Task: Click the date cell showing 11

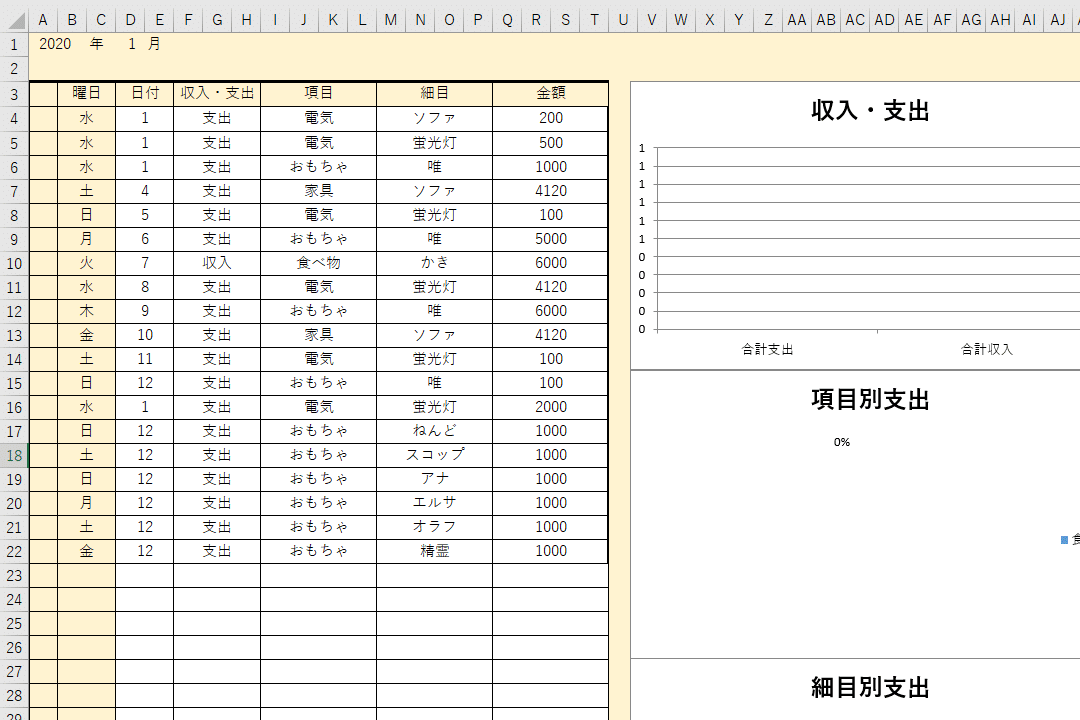Action: pyautogui.click(x=145, y=360)
